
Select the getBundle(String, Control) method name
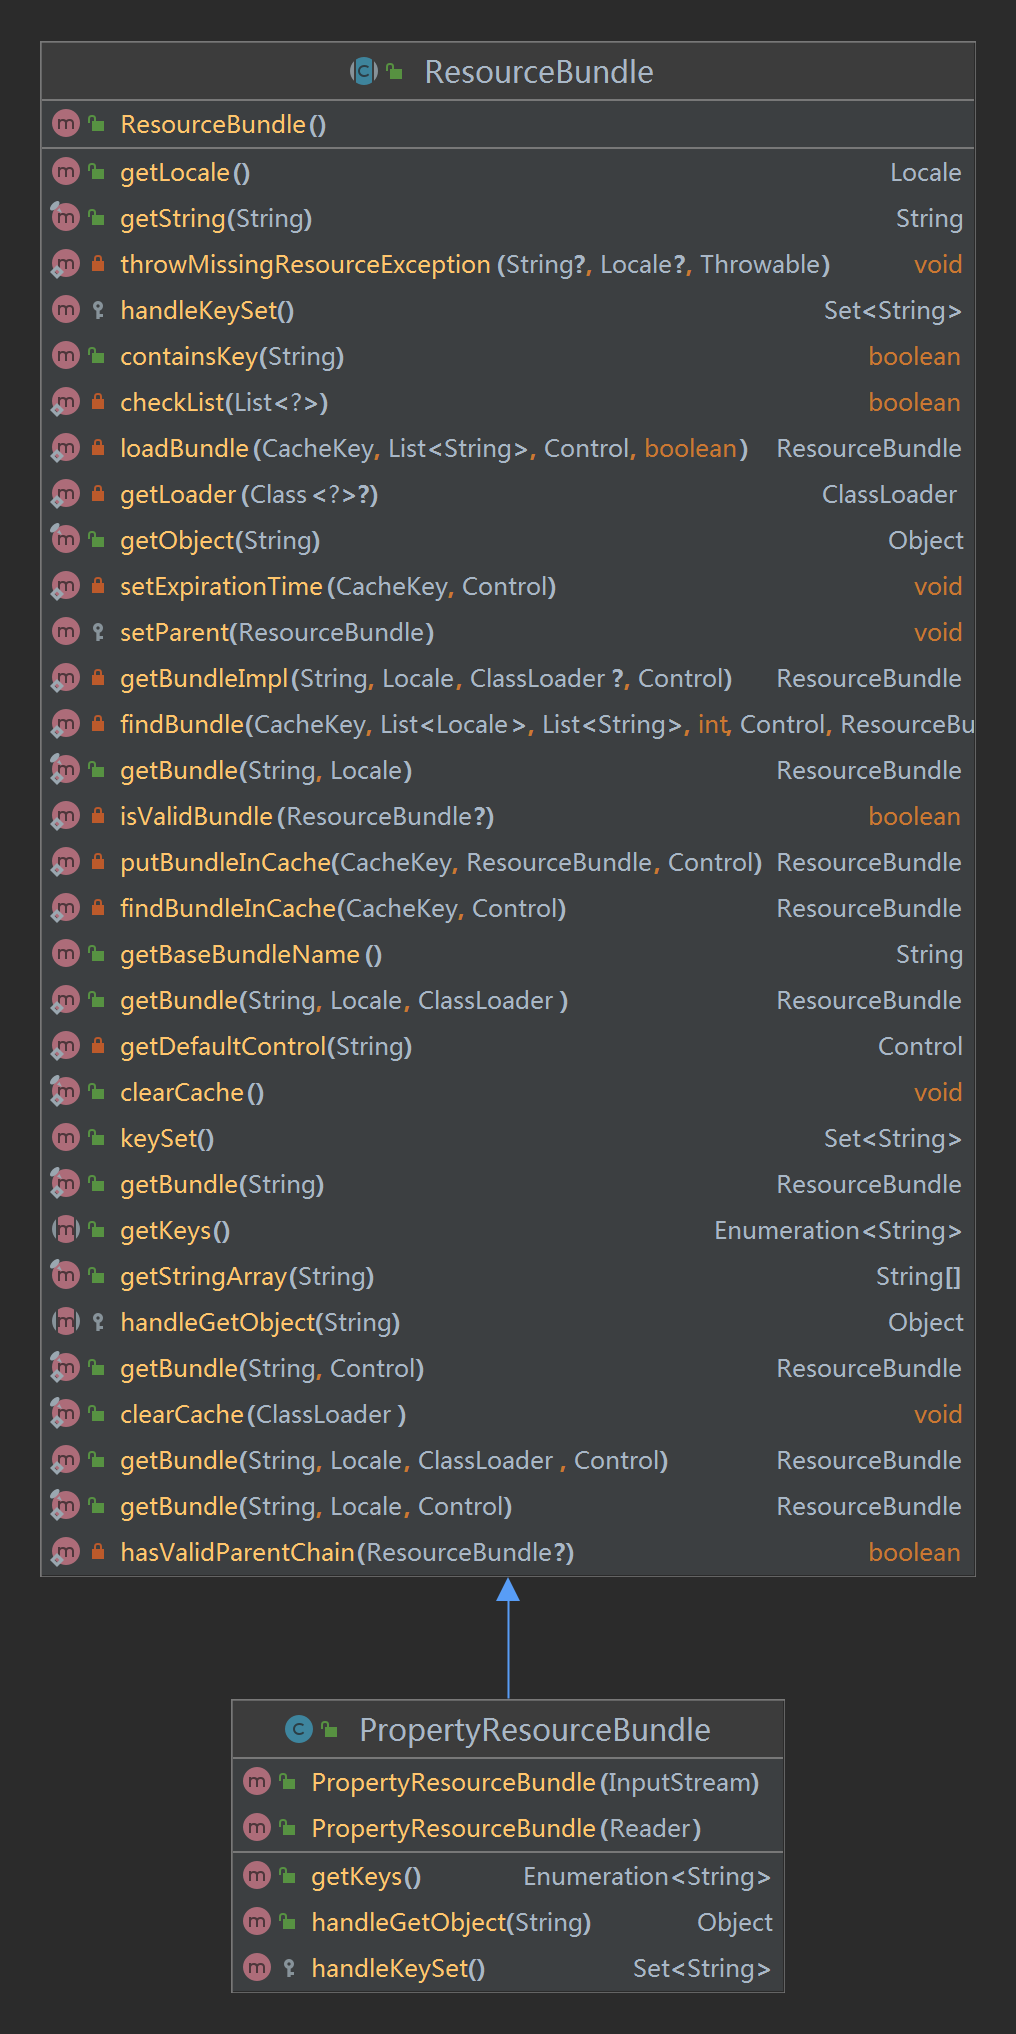[x=179, y=1368]
